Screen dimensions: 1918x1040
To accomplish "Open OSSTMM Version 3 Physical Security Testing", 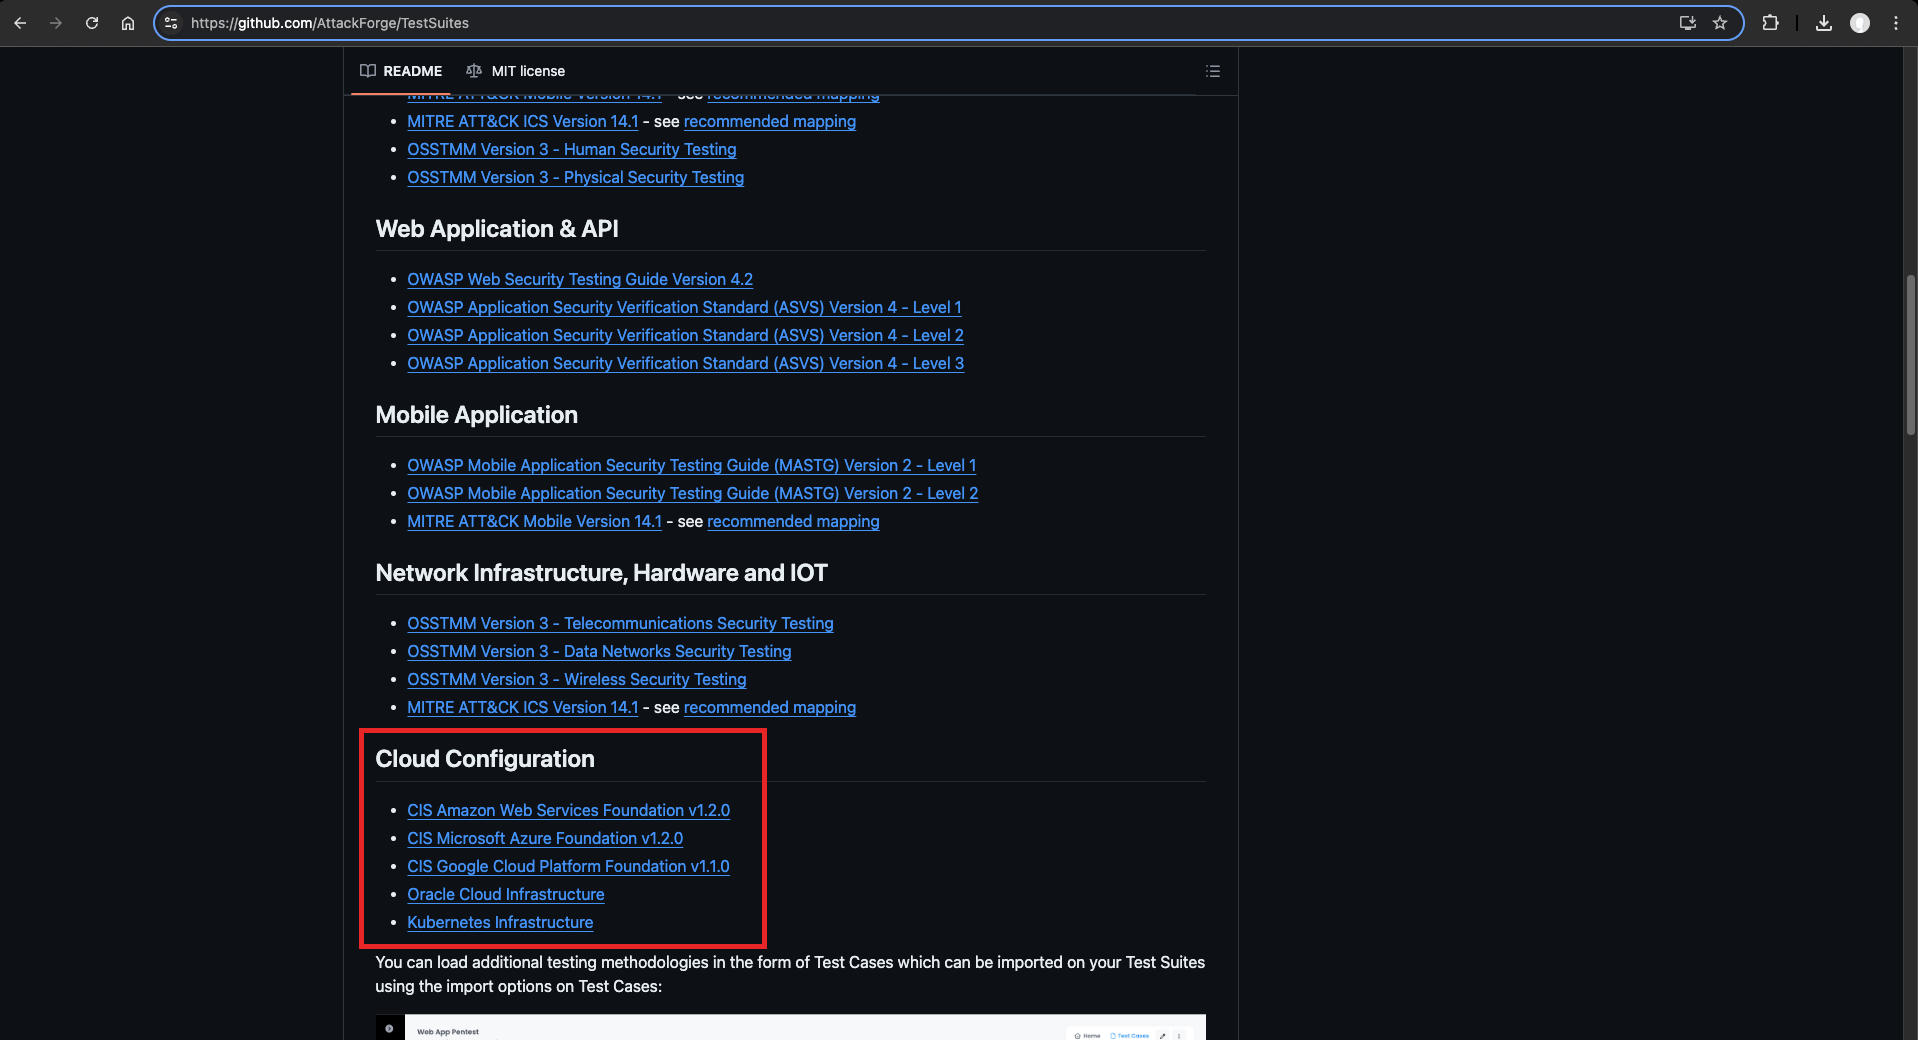I will [575, 177].
